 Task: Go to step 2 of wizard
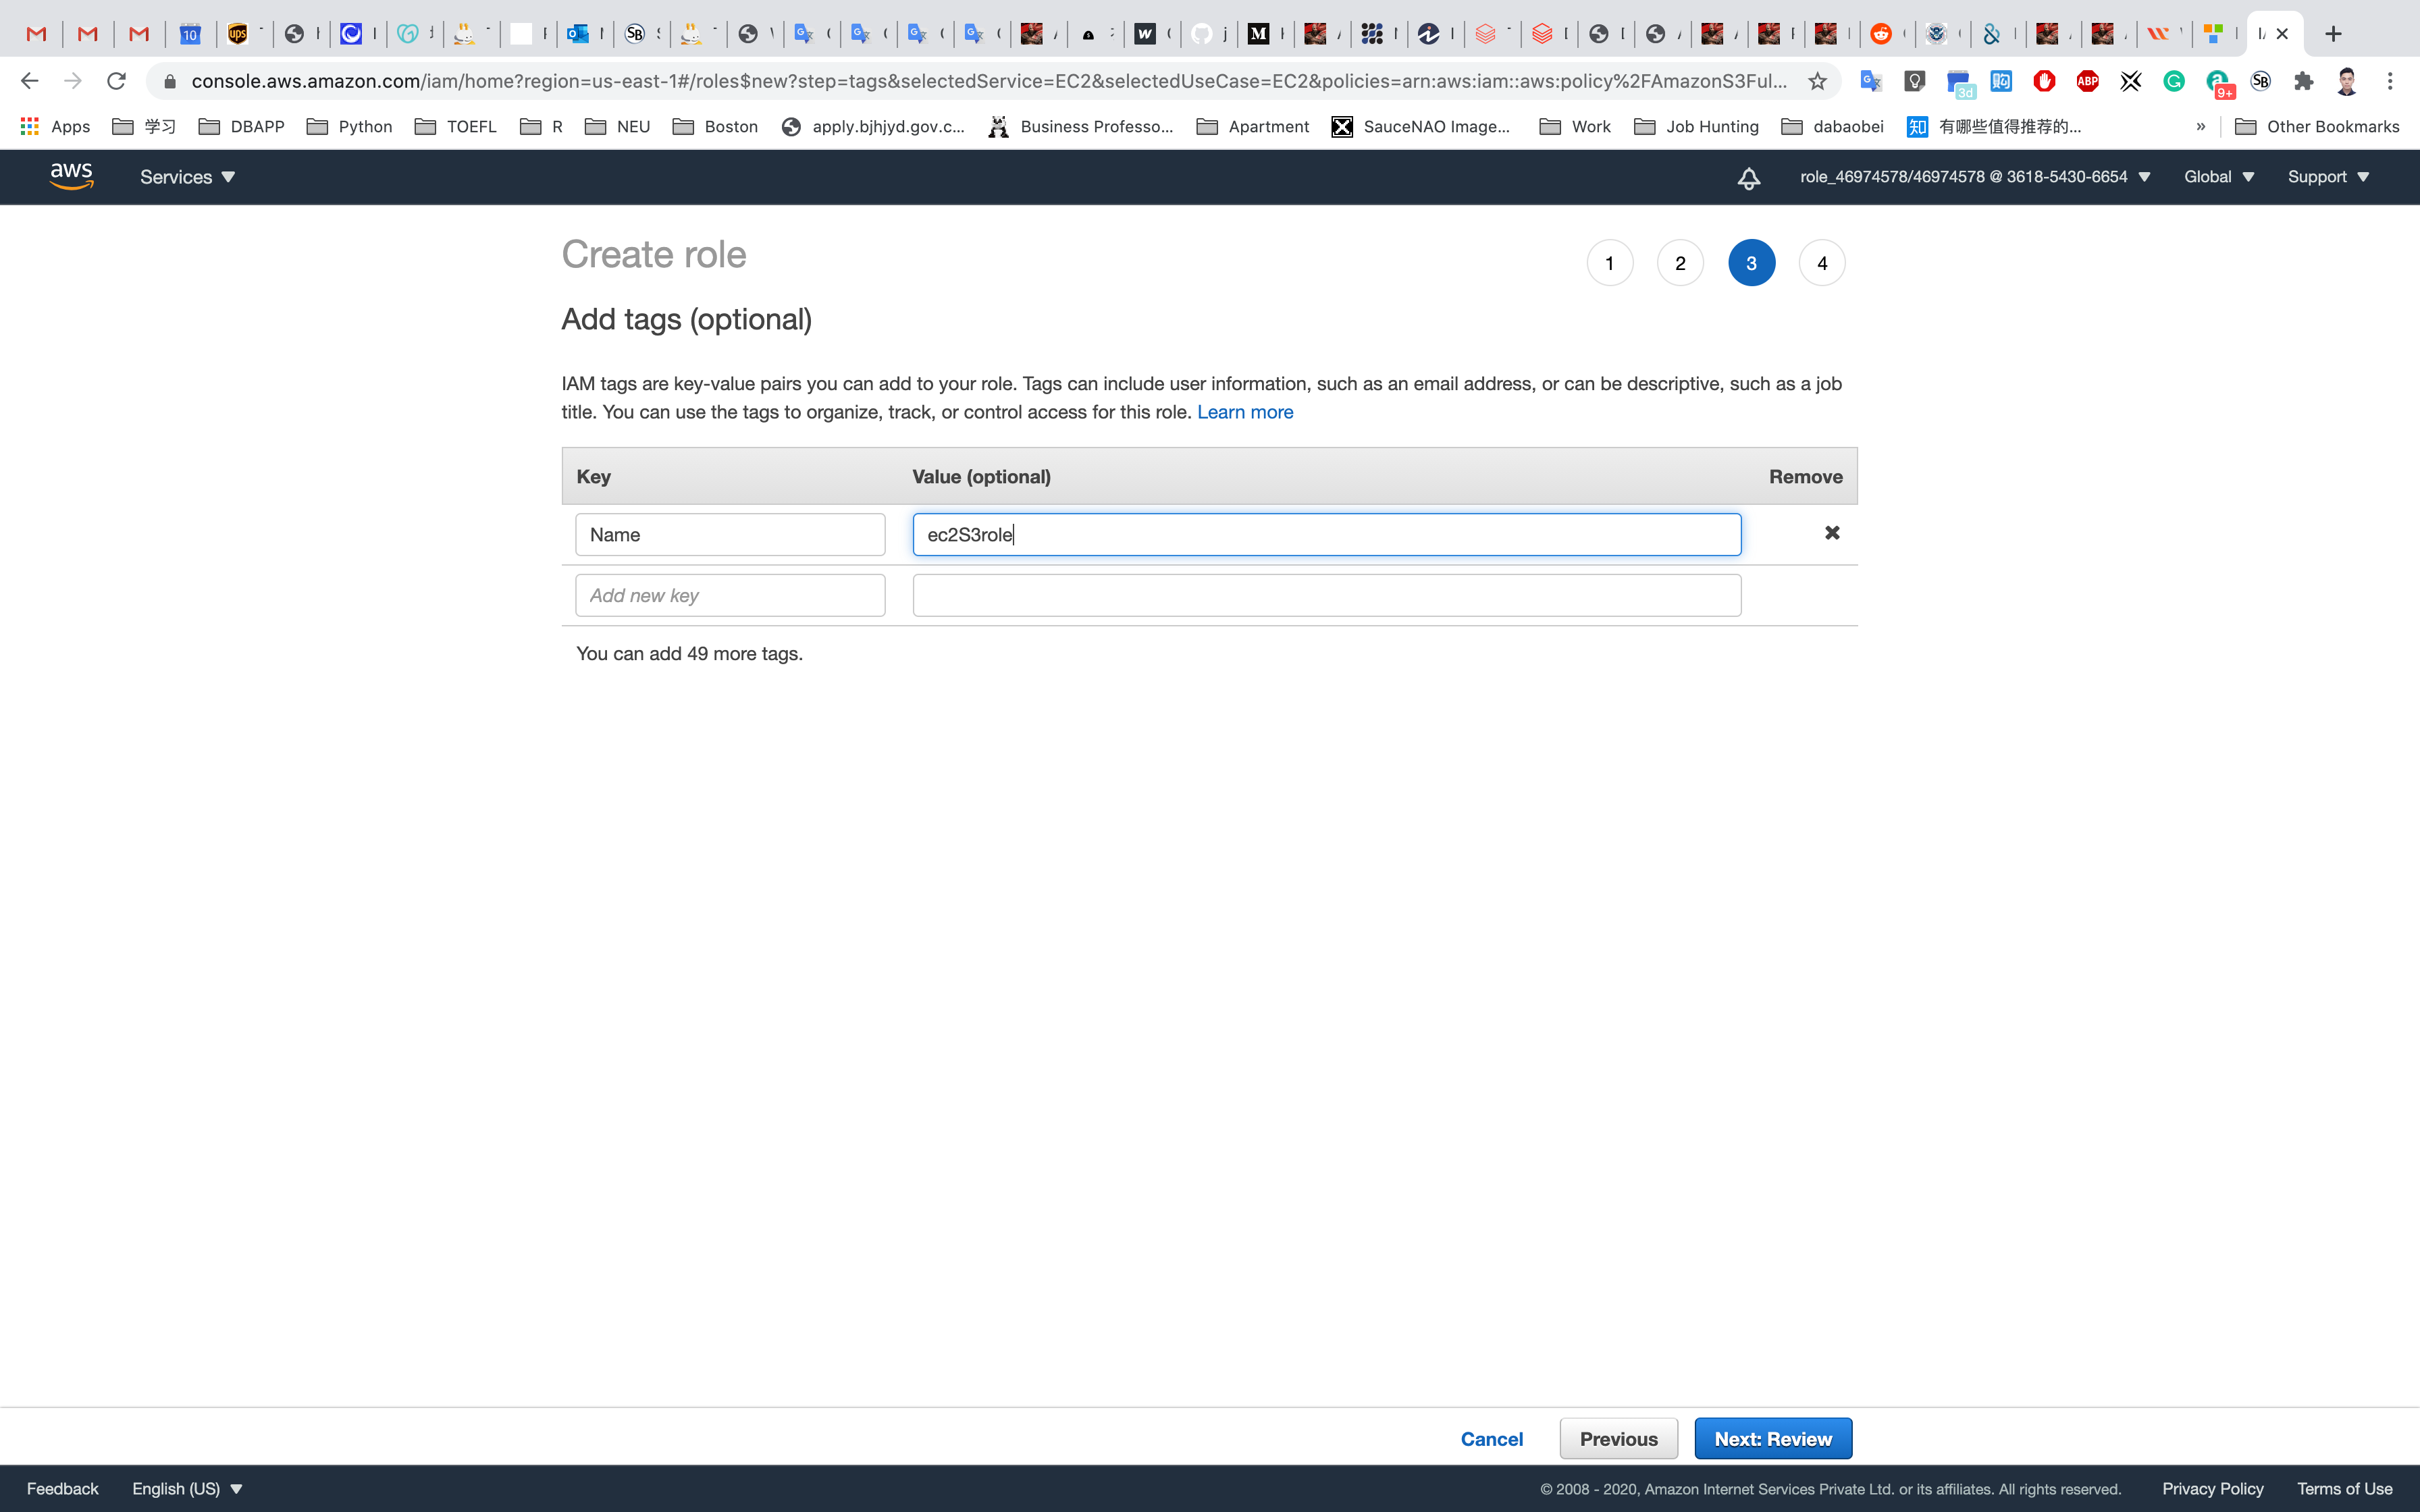coord(1680,263)
